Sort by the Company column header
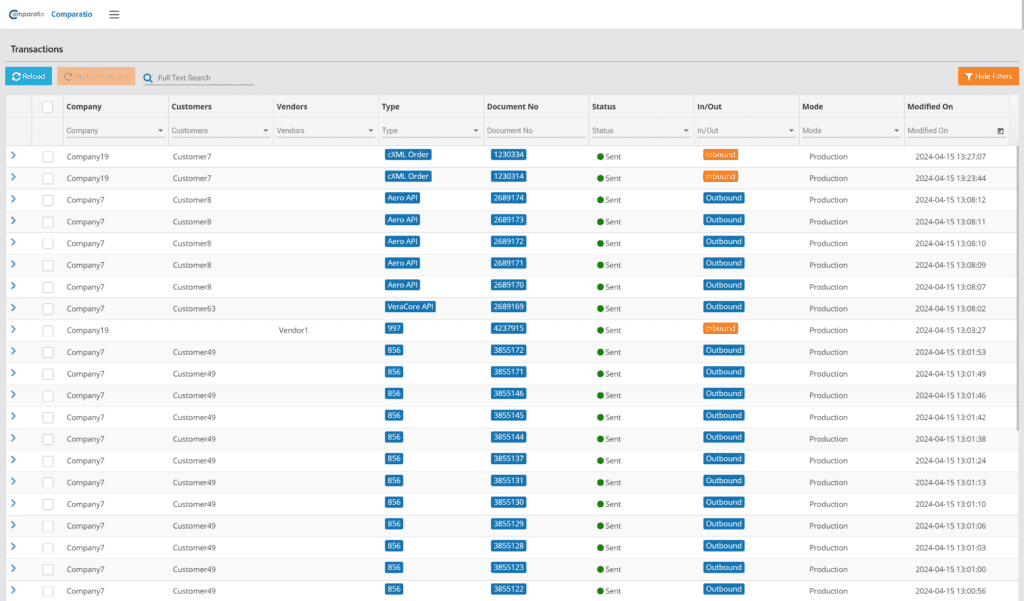 point(84,106)
